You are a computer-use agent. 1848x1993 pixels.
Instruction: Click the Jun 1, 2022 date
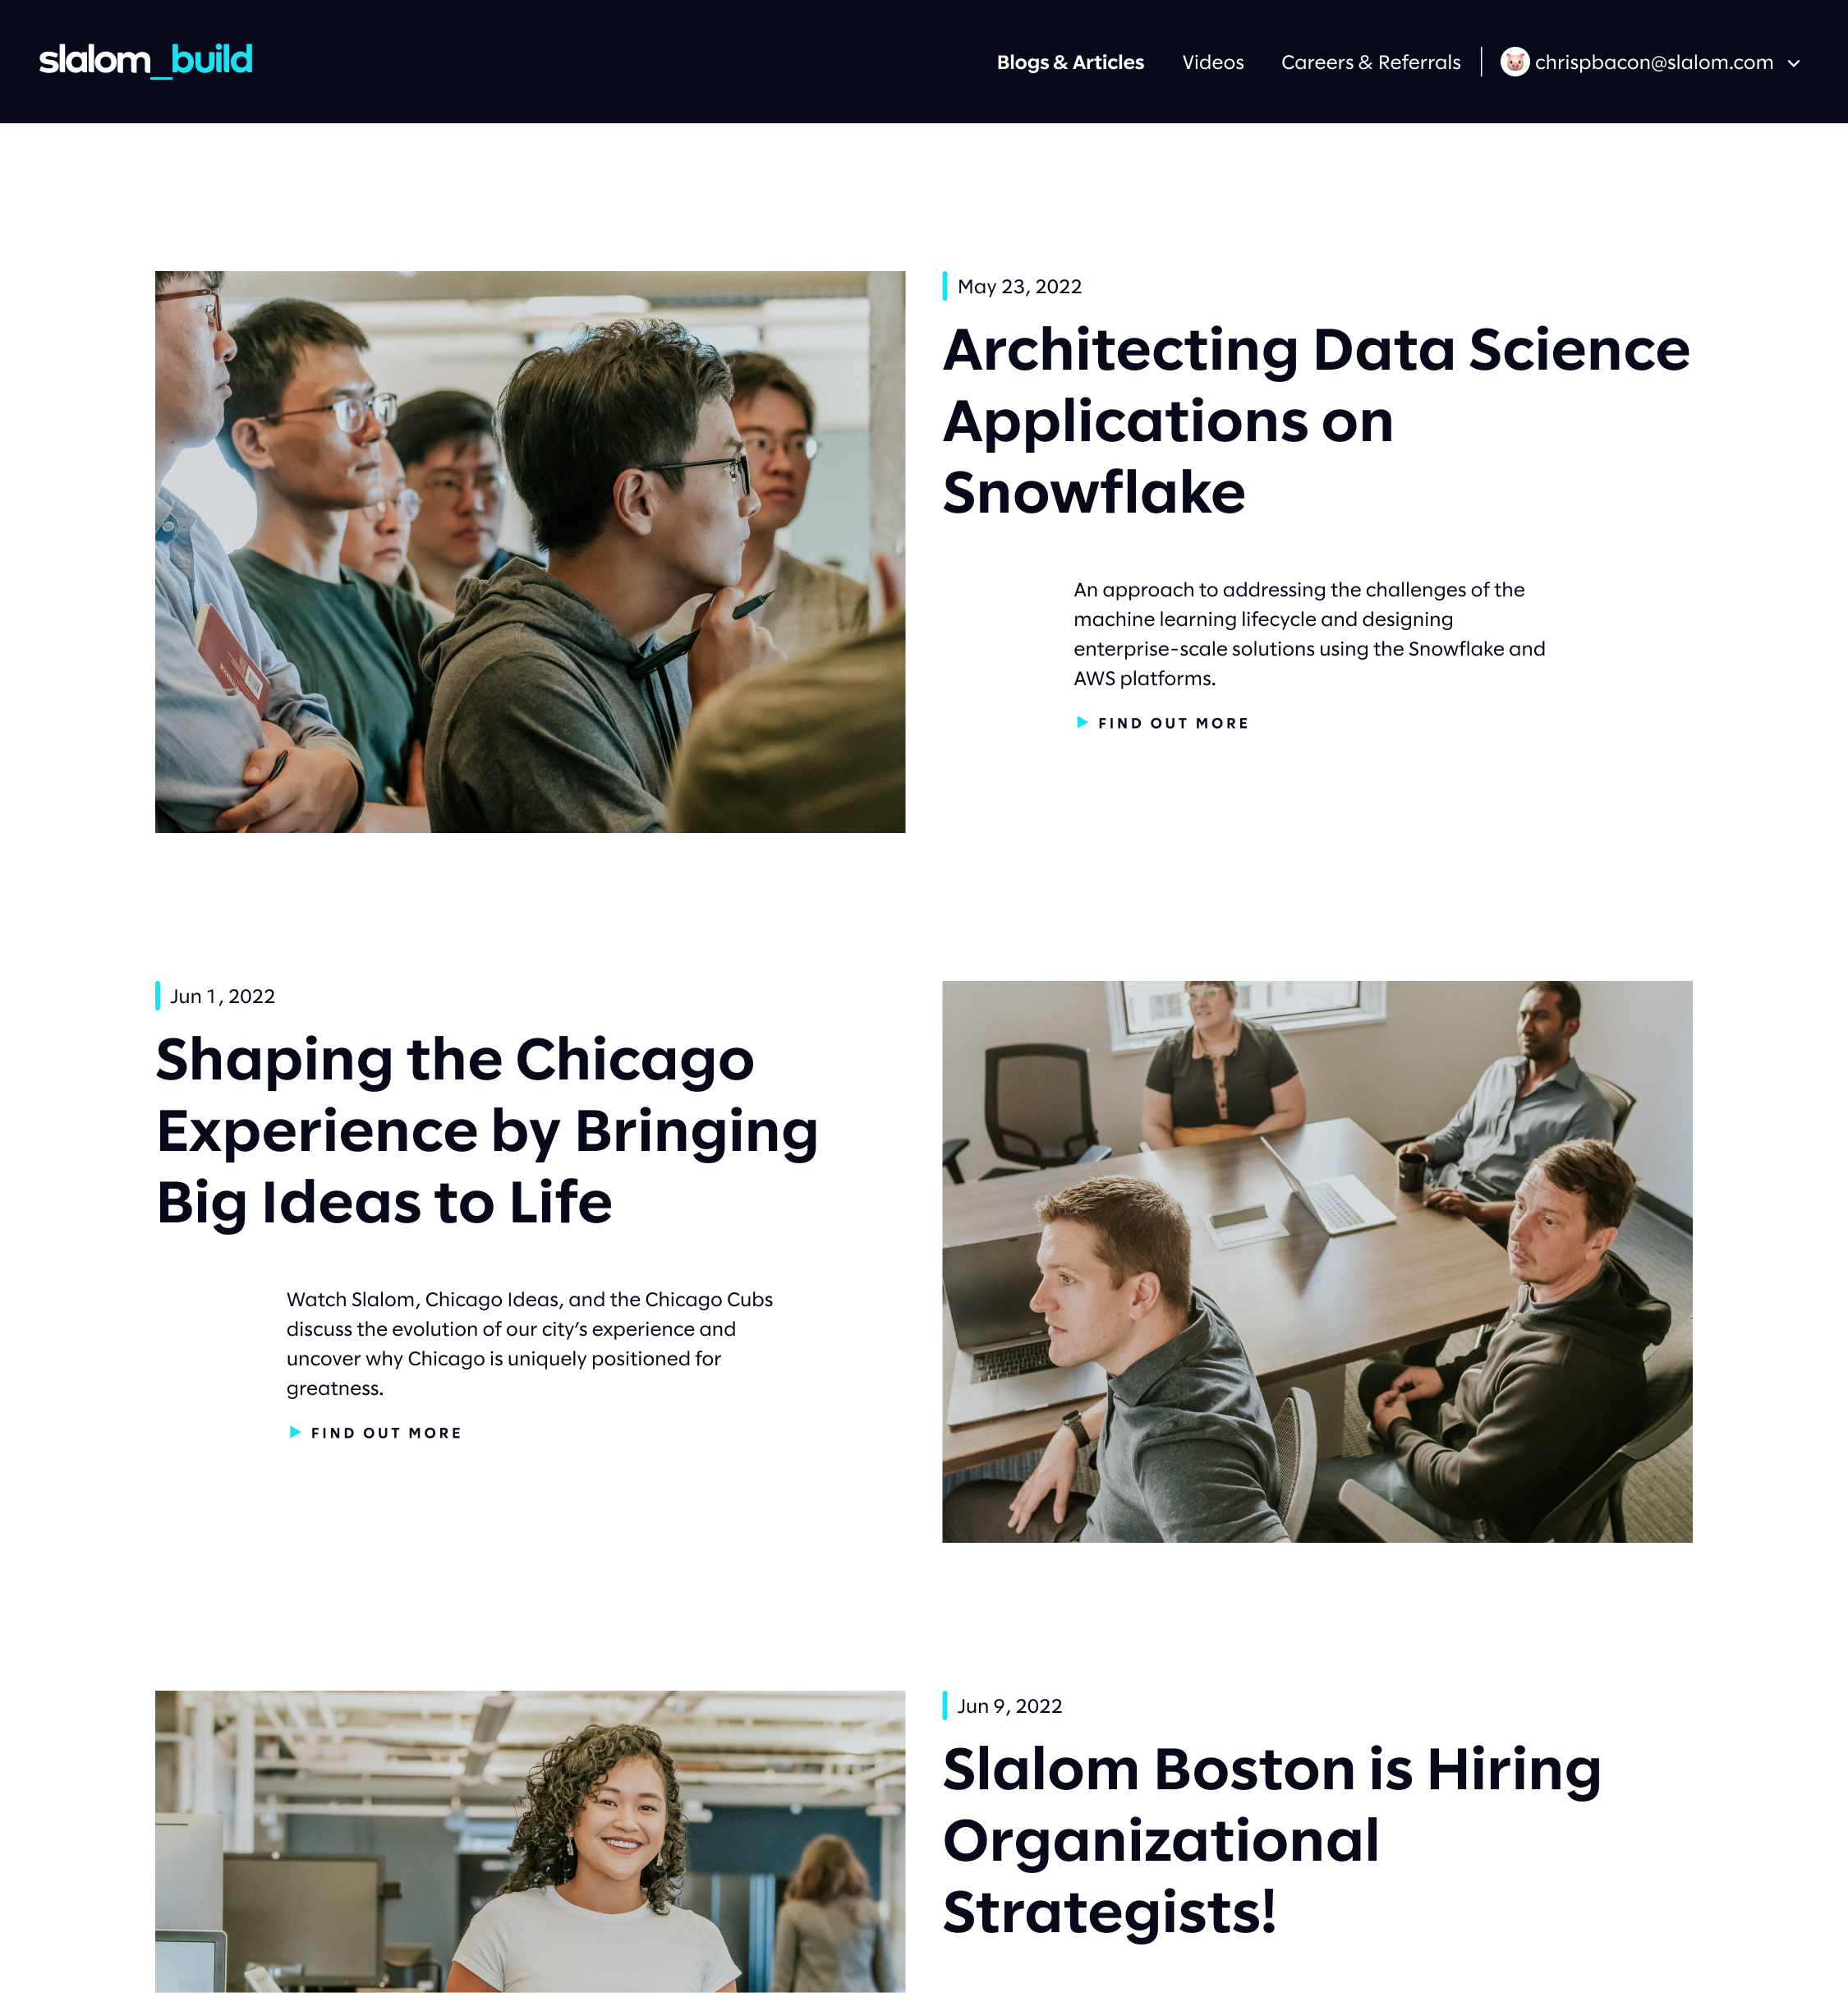tap(222, 997)
